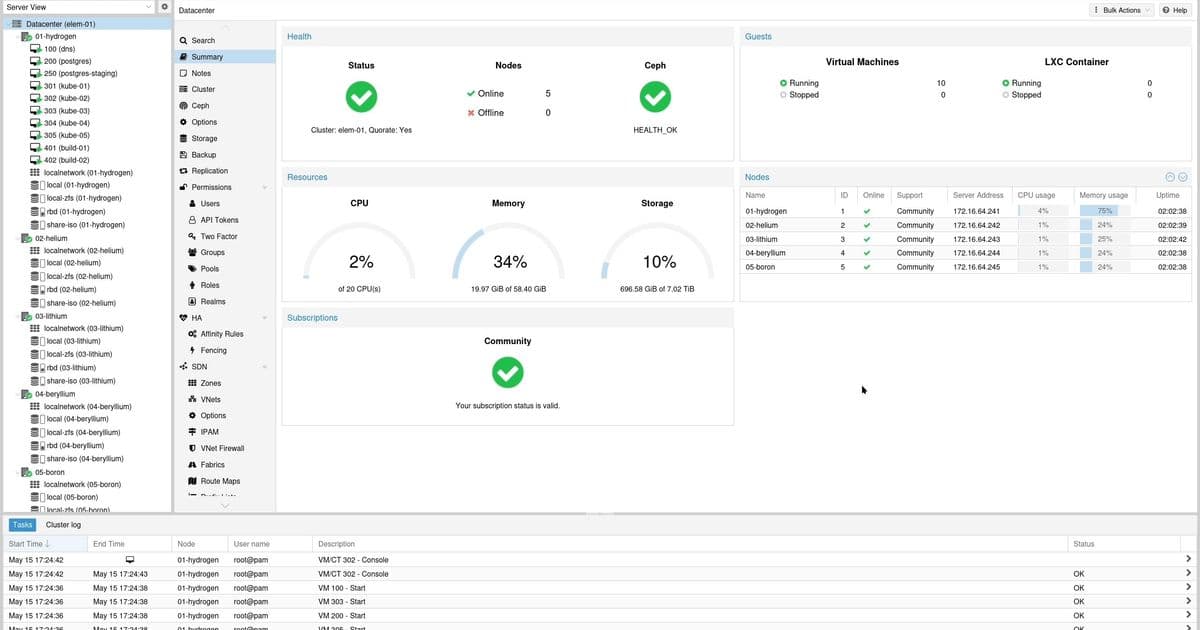Collapse the Permissions menu group arrow
The height and width of the screenshot is (630, 1200).
(265, 188)
